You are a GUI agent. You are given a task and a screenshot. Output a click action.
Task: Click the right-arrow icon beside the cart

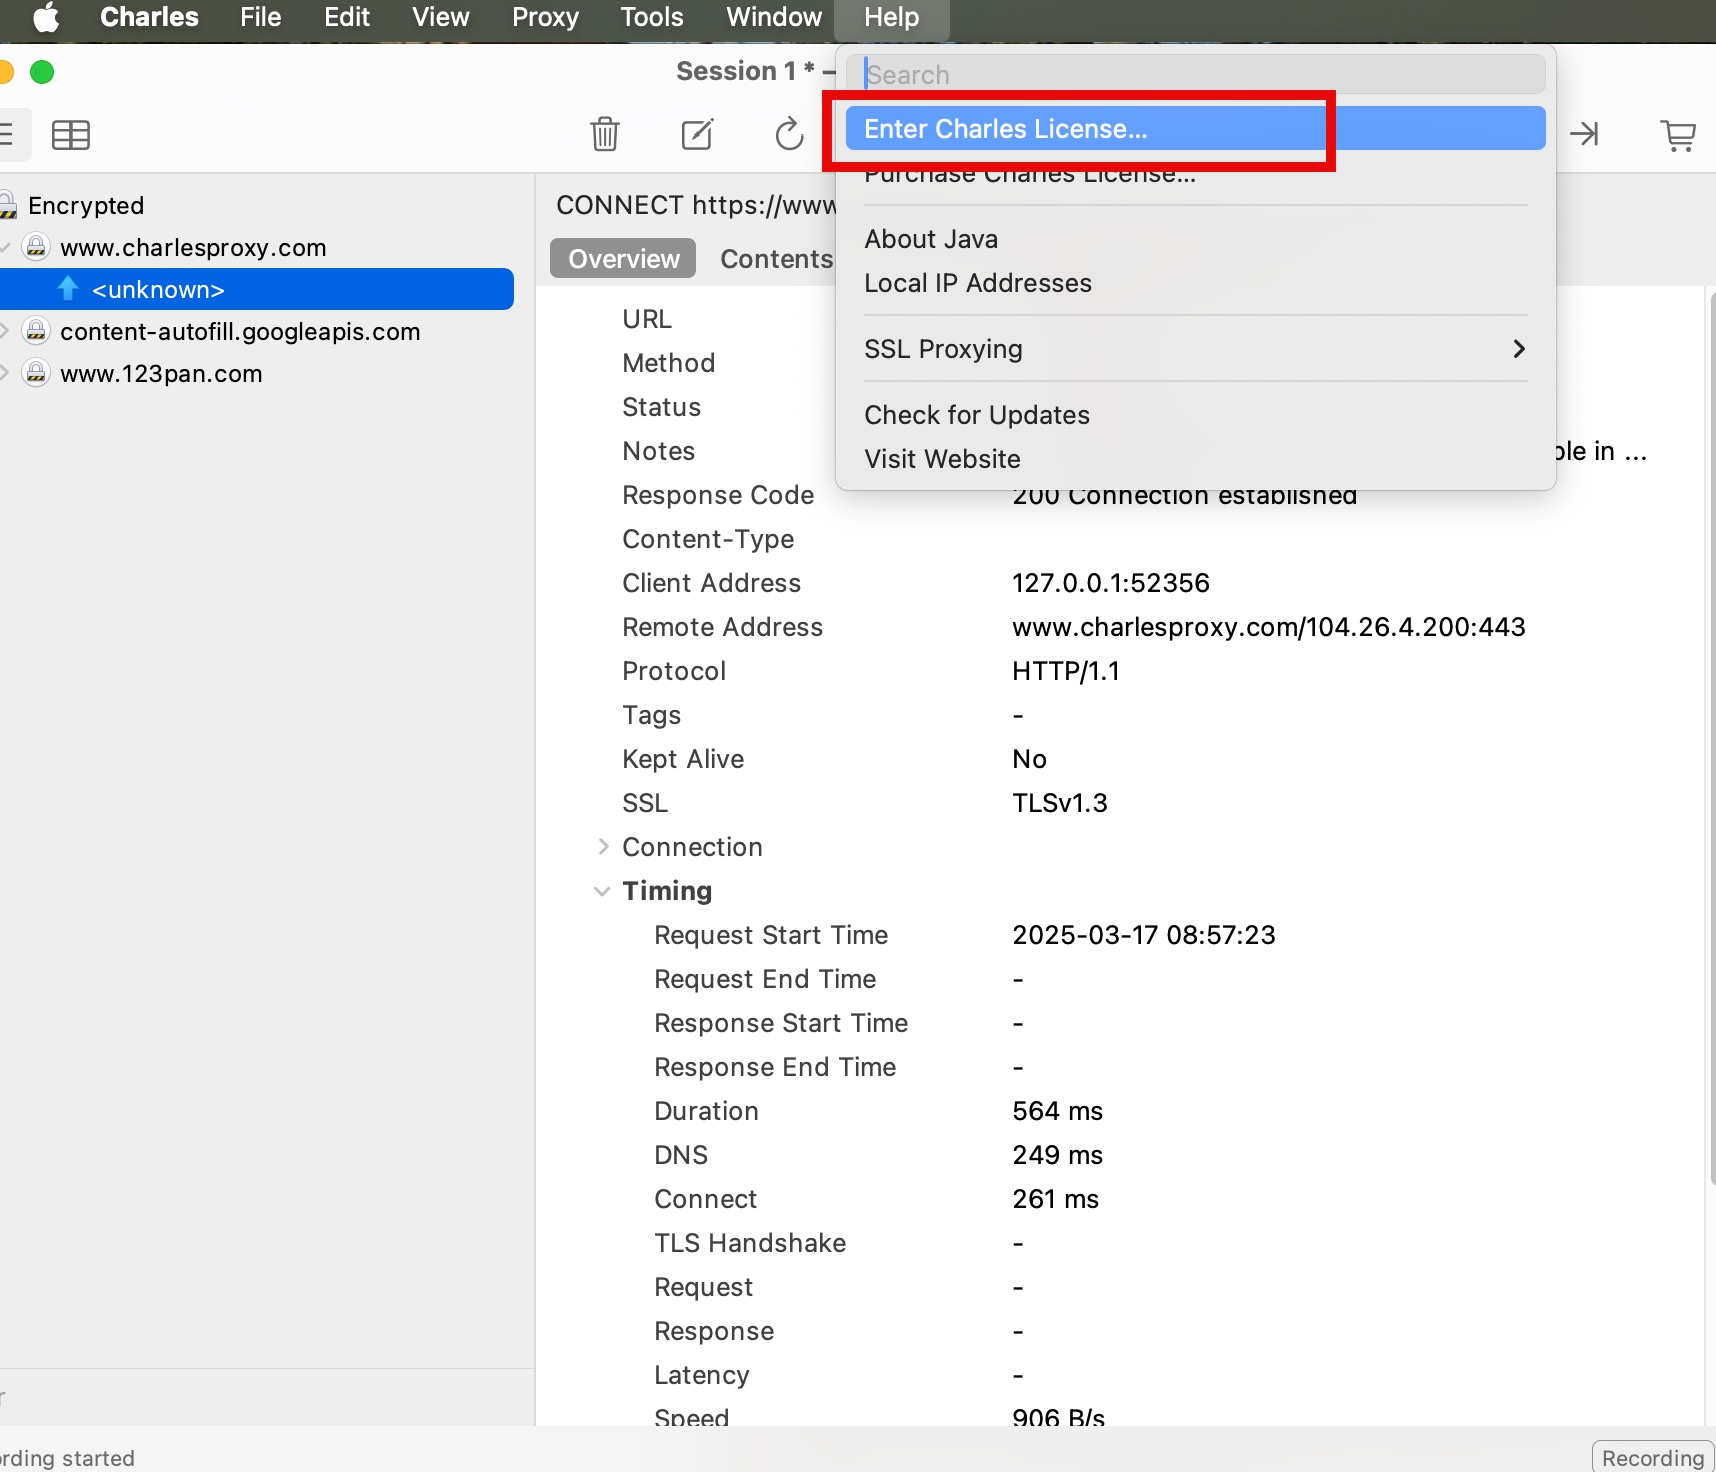click(1584, 134)
